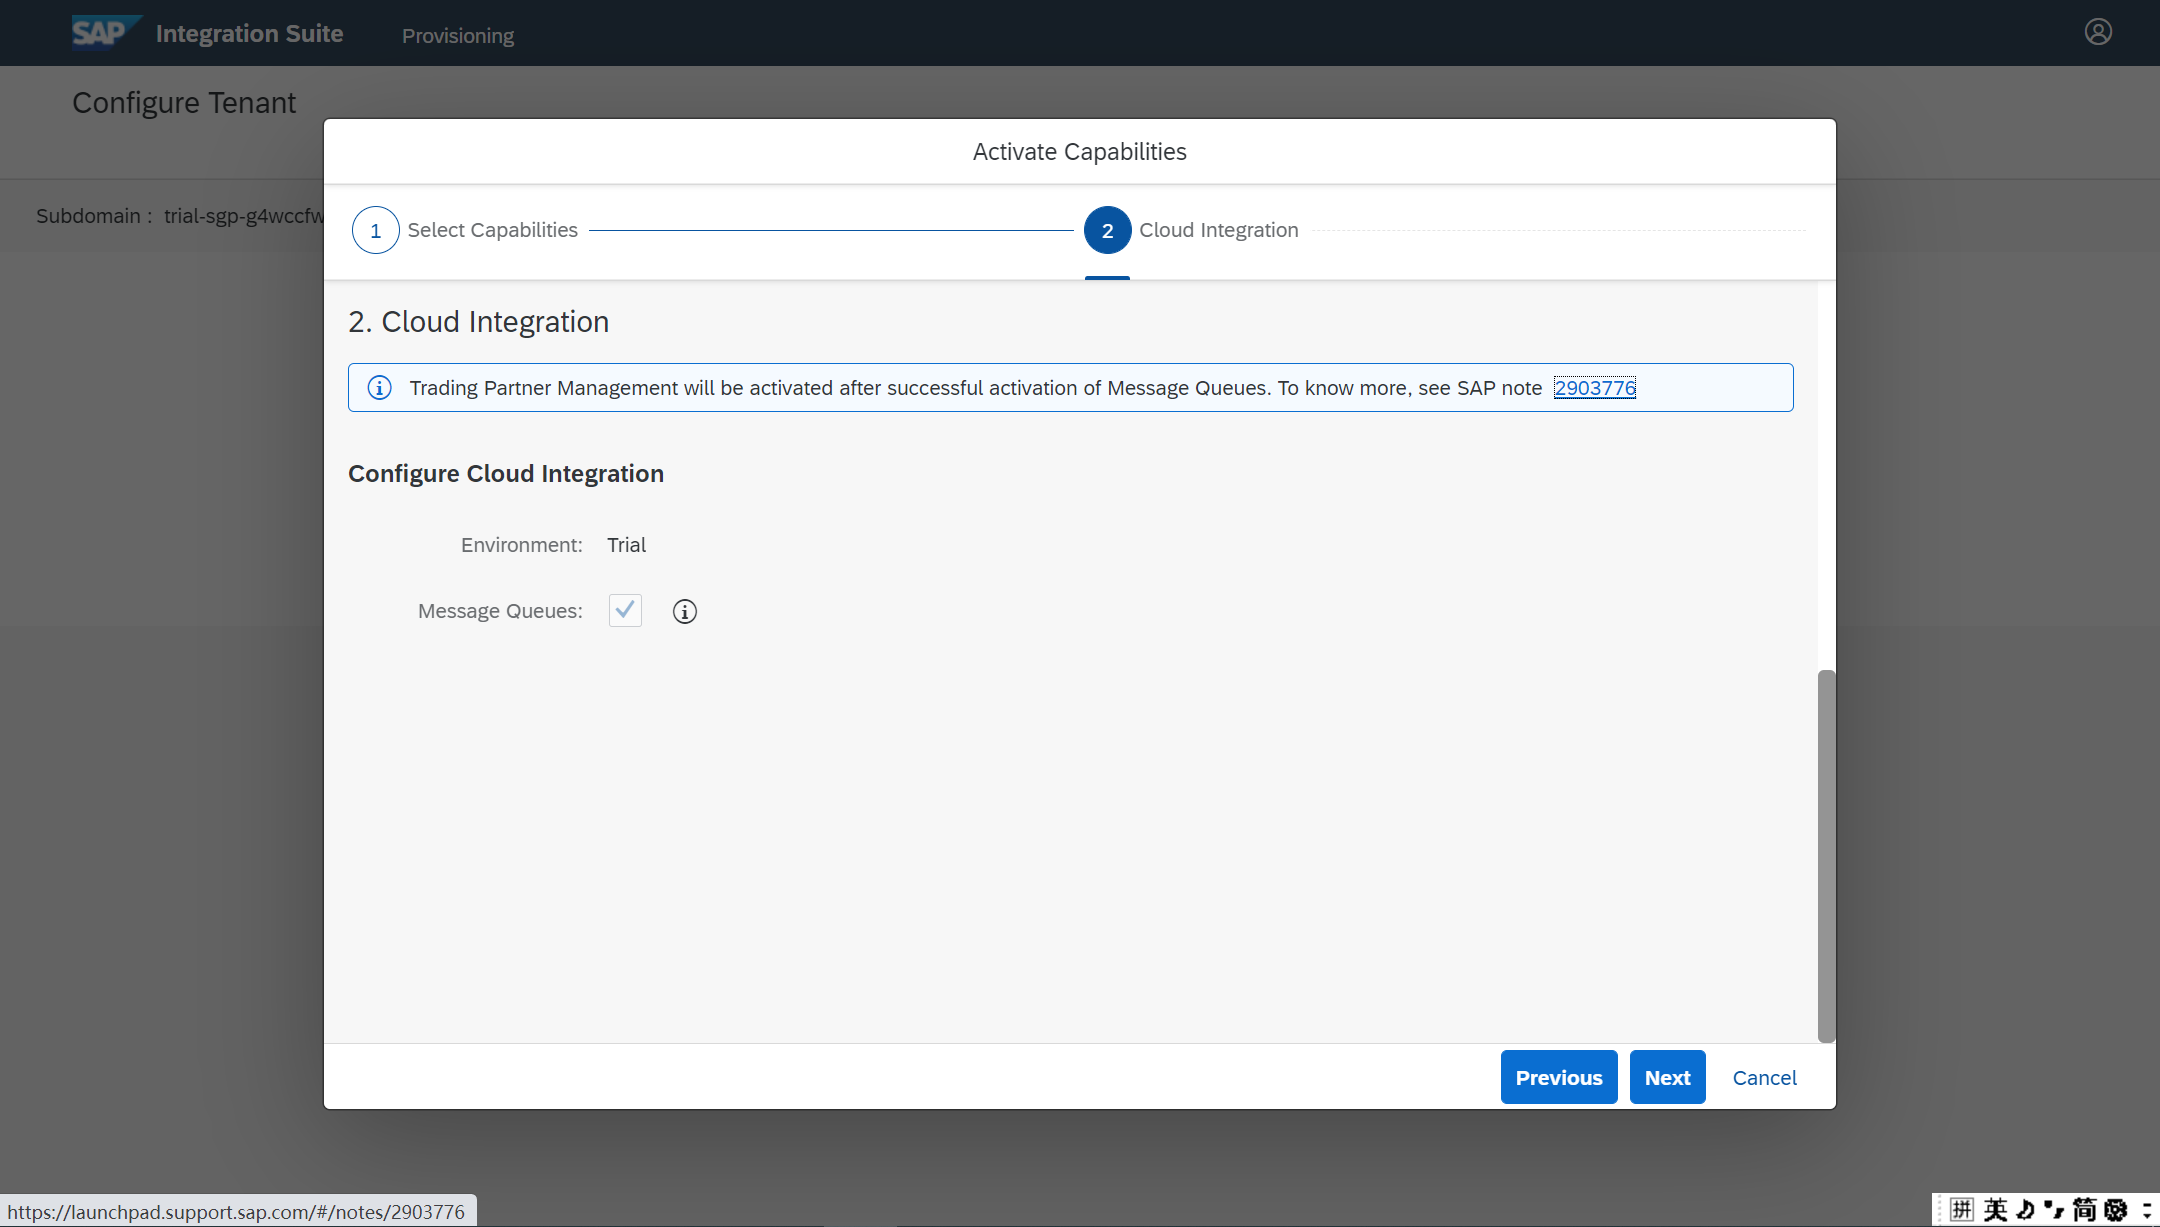
Task: Cancel the Activate Capabilities dialog
Action: click(1765, 1077)
